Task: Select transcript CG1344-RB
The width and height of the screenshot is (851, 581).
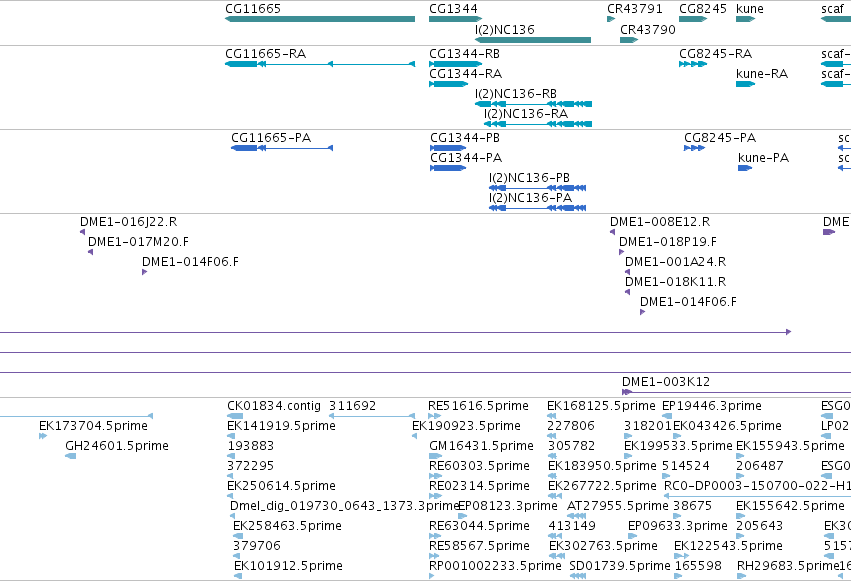Action: tap(455, 64)
